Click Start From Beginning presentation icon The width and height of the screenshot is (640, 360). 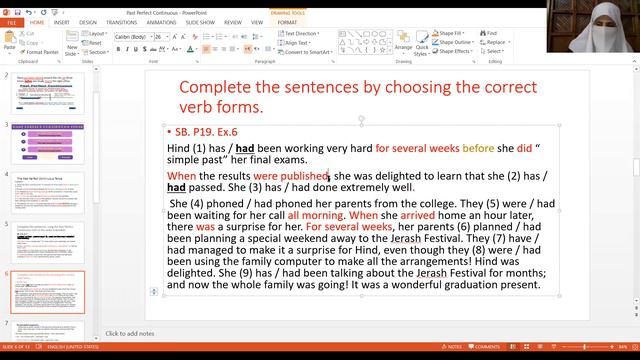(x=55, y=13)
